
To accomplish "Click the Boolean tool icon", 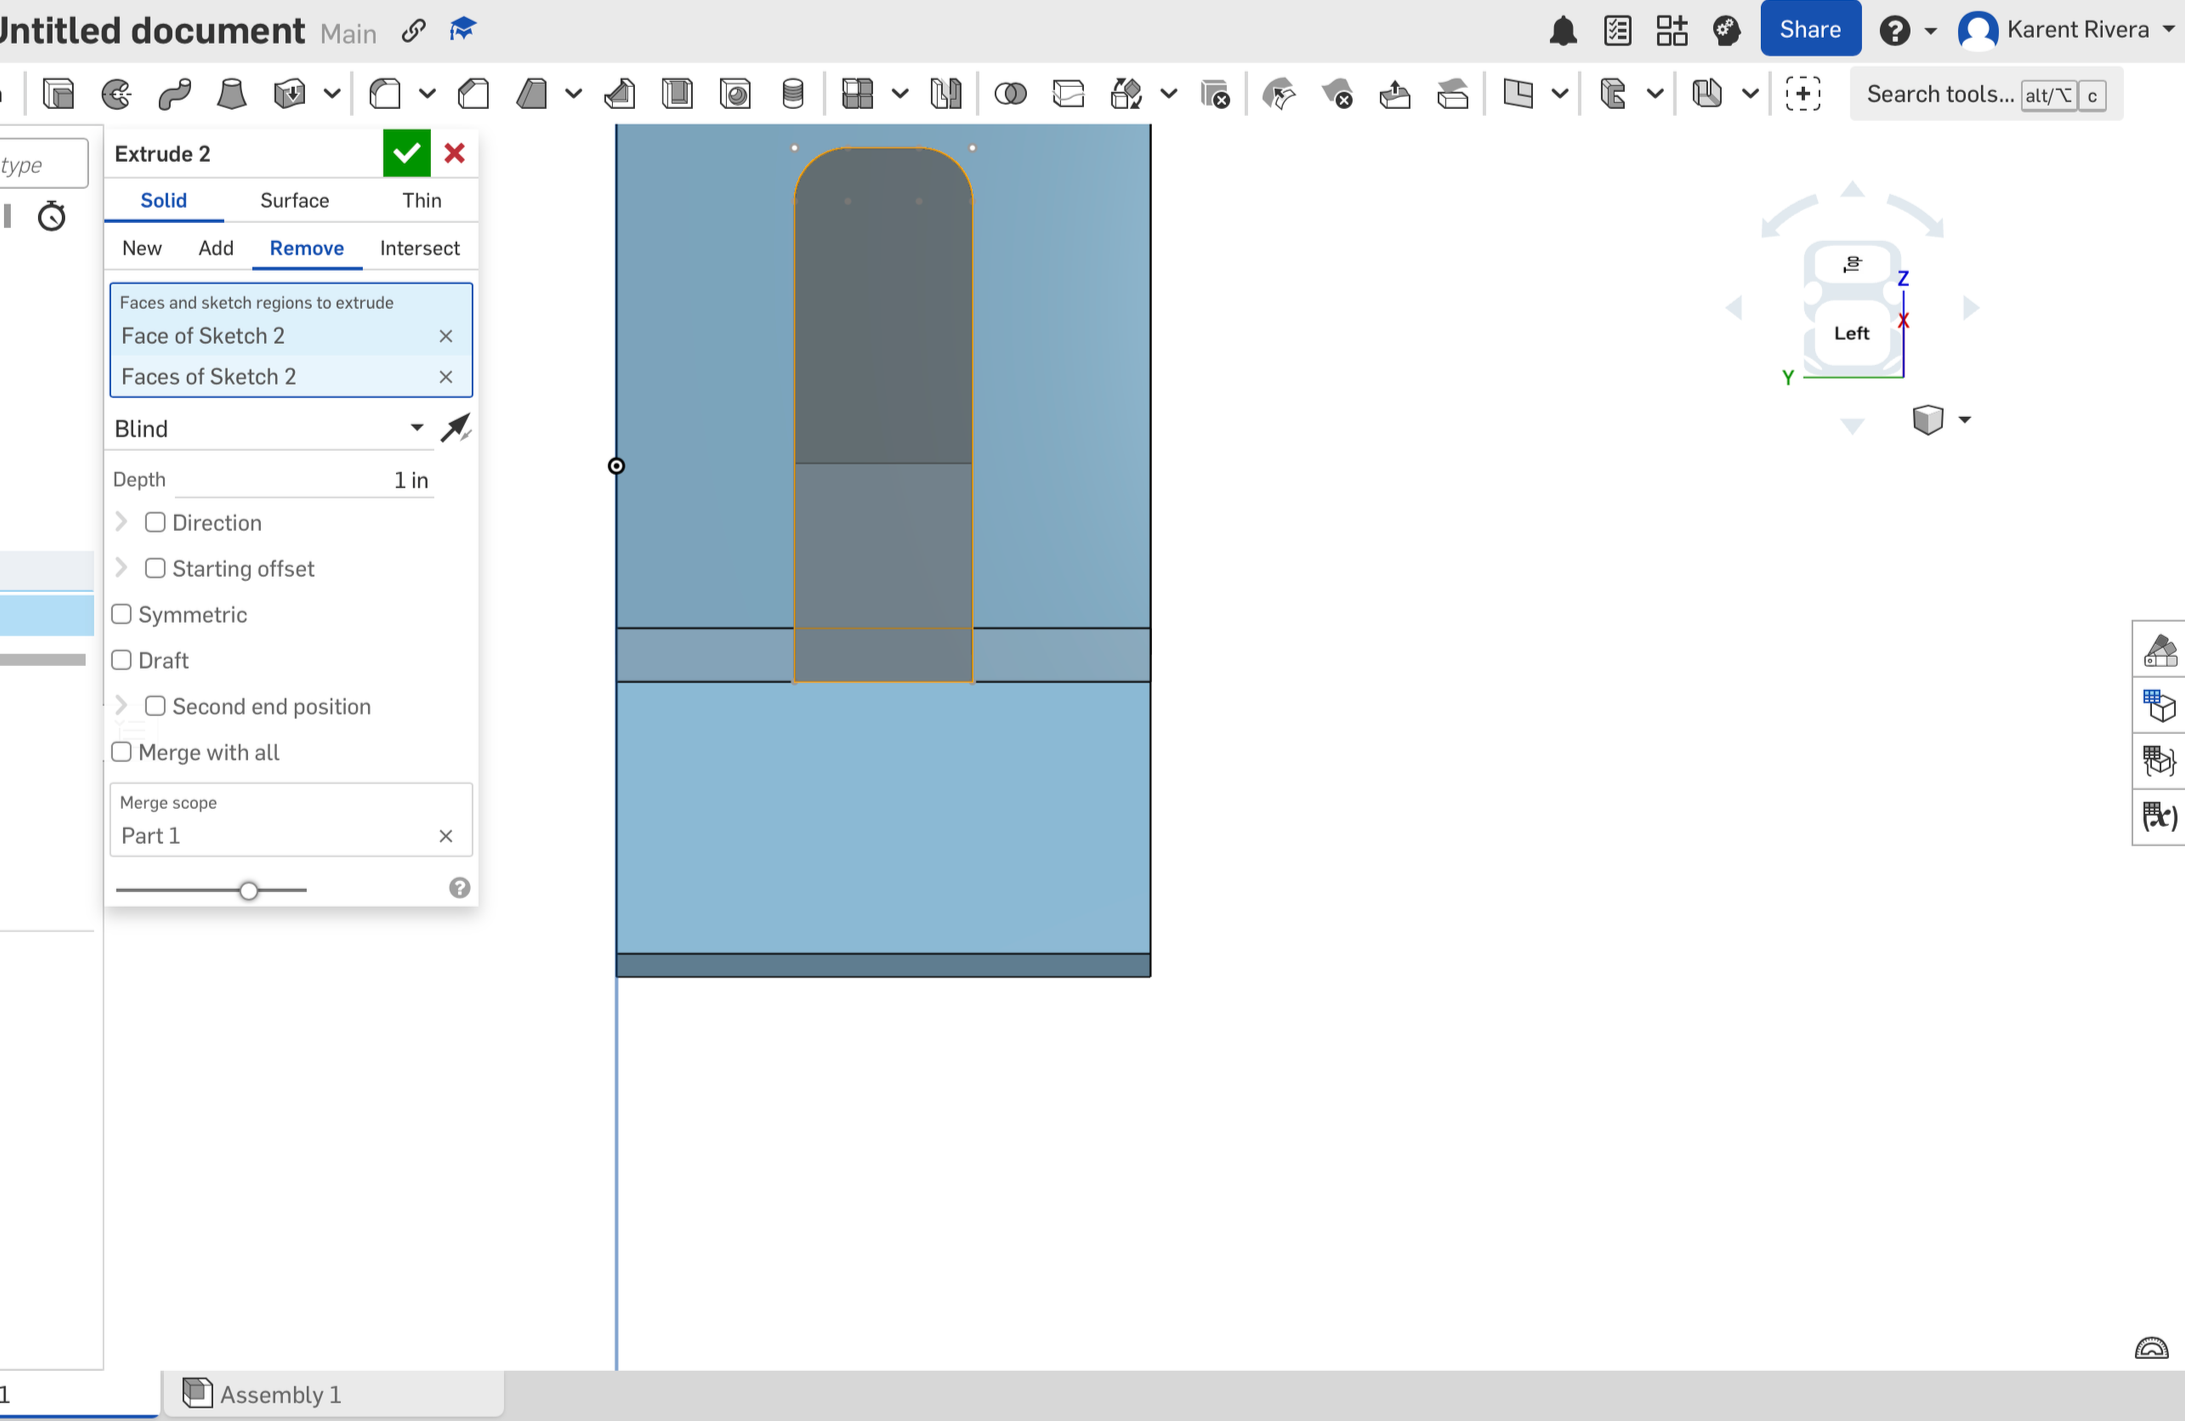I will pyautogui.click(x=1010, y=94).
